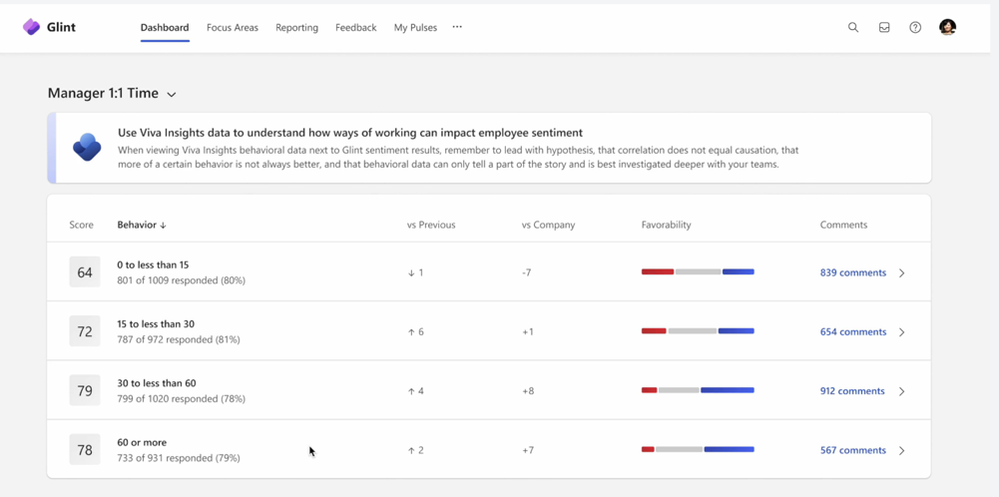The height and width of the screenshot is (497, 999).
Task: Select '60 or more' row title
Action: (142, 443)
